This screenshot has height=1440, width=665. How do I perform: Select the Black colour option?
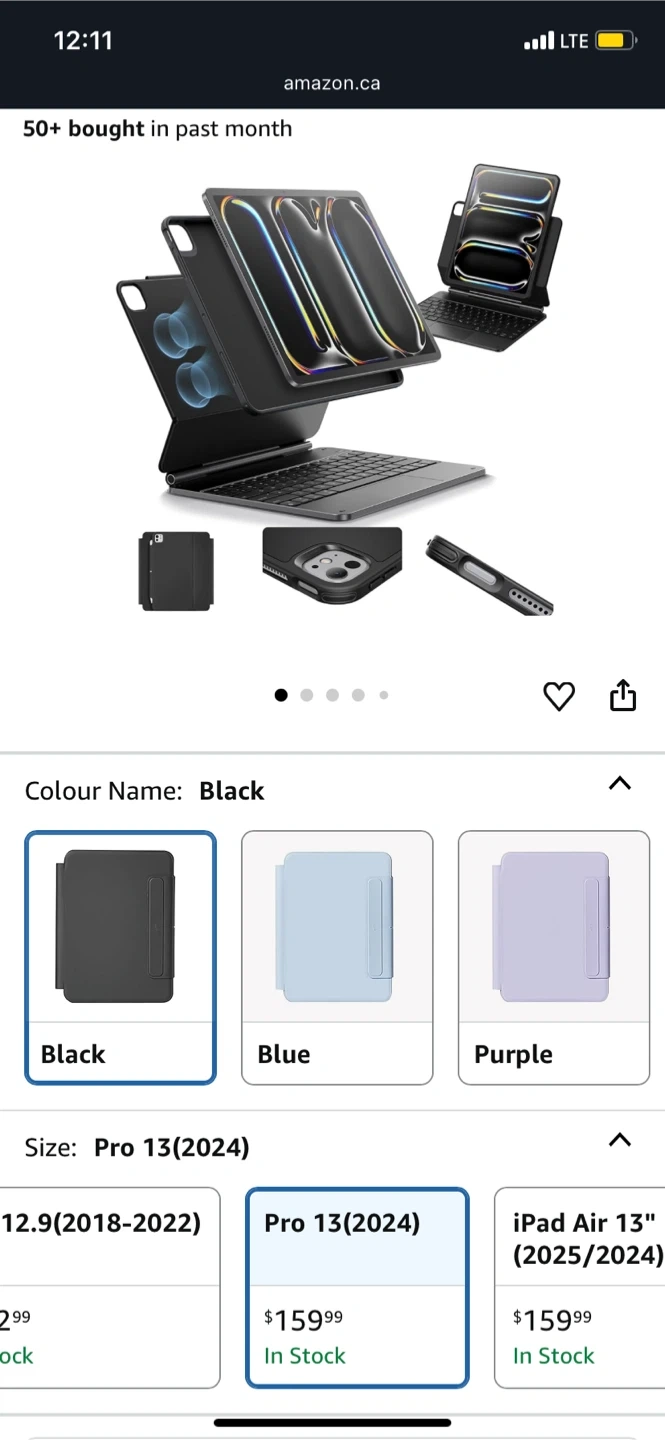tap(121, 958)
